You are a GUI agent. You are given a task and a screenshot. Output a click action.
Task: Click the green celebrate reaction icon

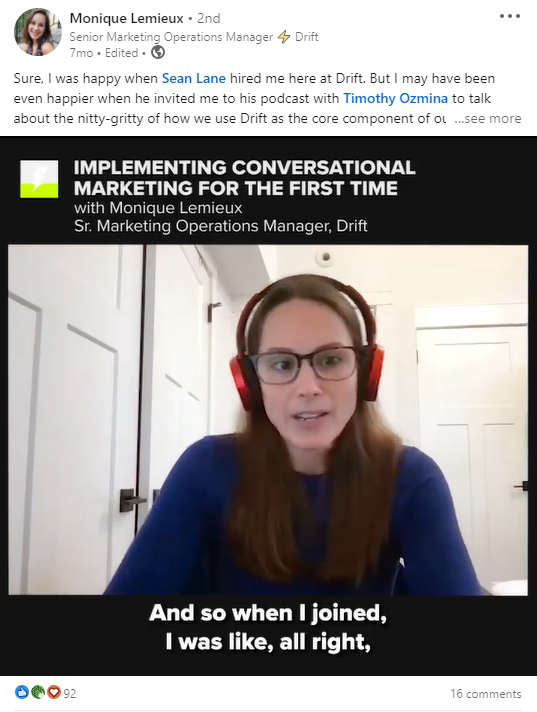coord(38,692)
